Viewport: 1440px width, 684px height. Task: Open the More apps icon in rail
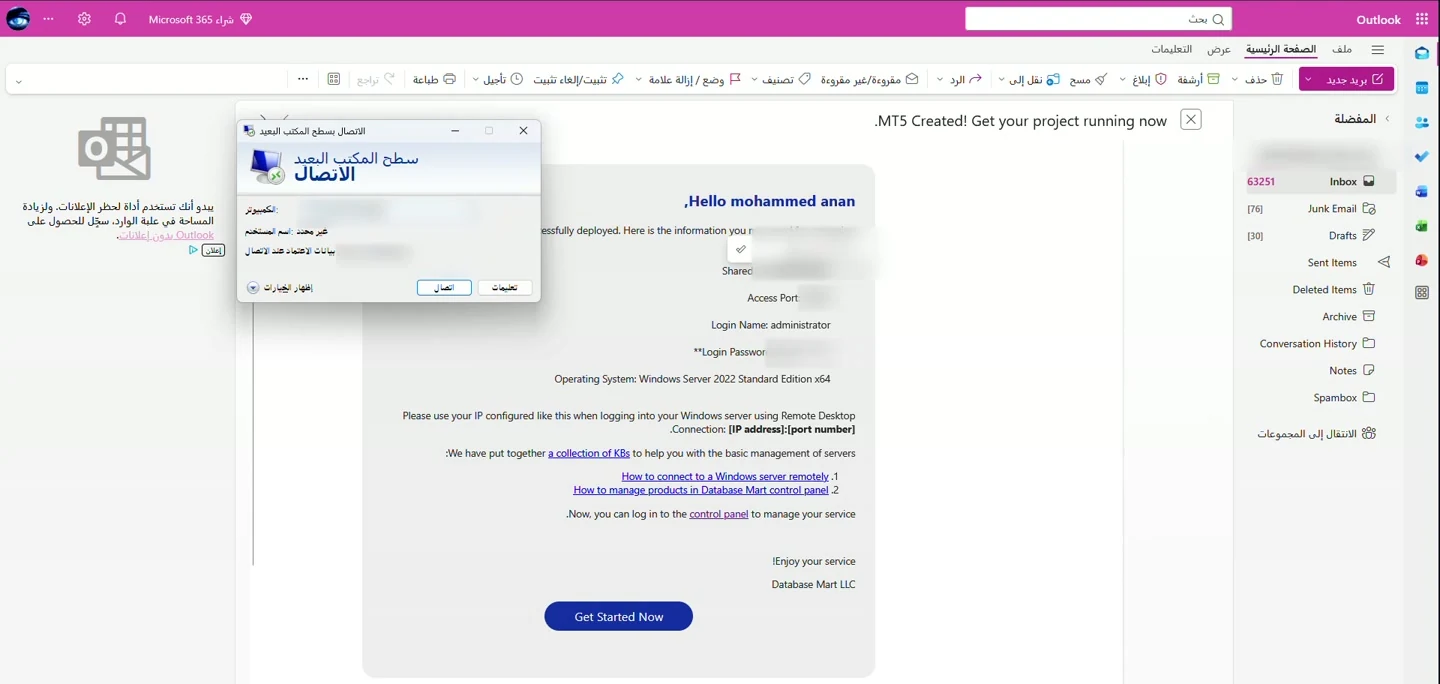[1422, 293]
